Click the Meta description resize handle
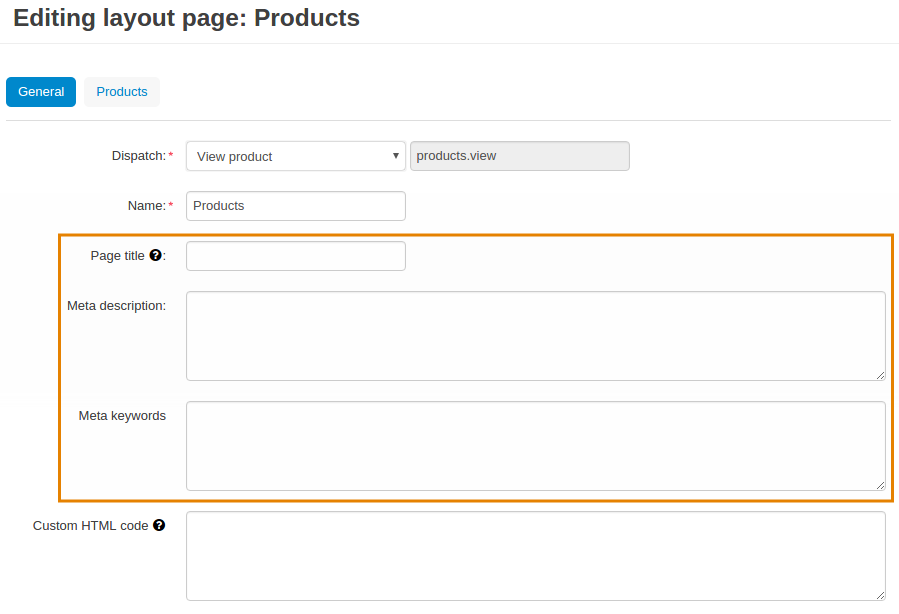The height and width of the screenshot is (614, 899). pos(880,376)
